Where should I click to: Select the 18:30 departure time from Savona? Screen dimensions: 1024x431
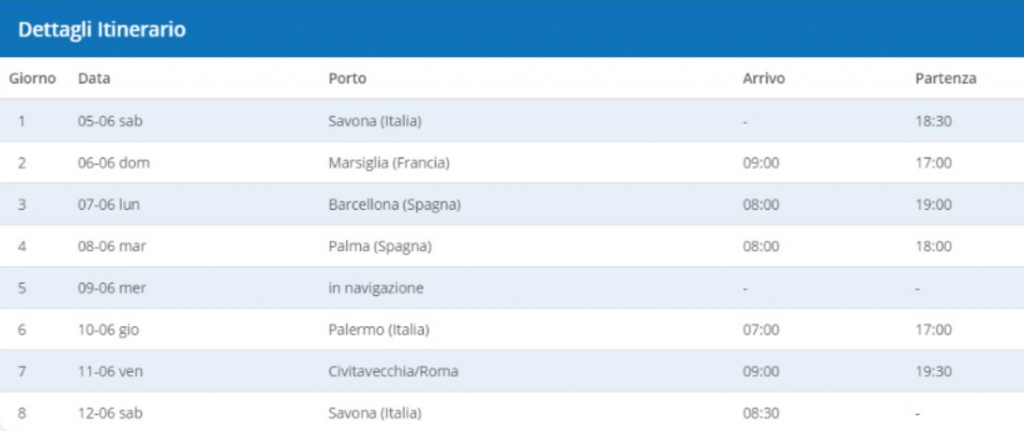934,121
